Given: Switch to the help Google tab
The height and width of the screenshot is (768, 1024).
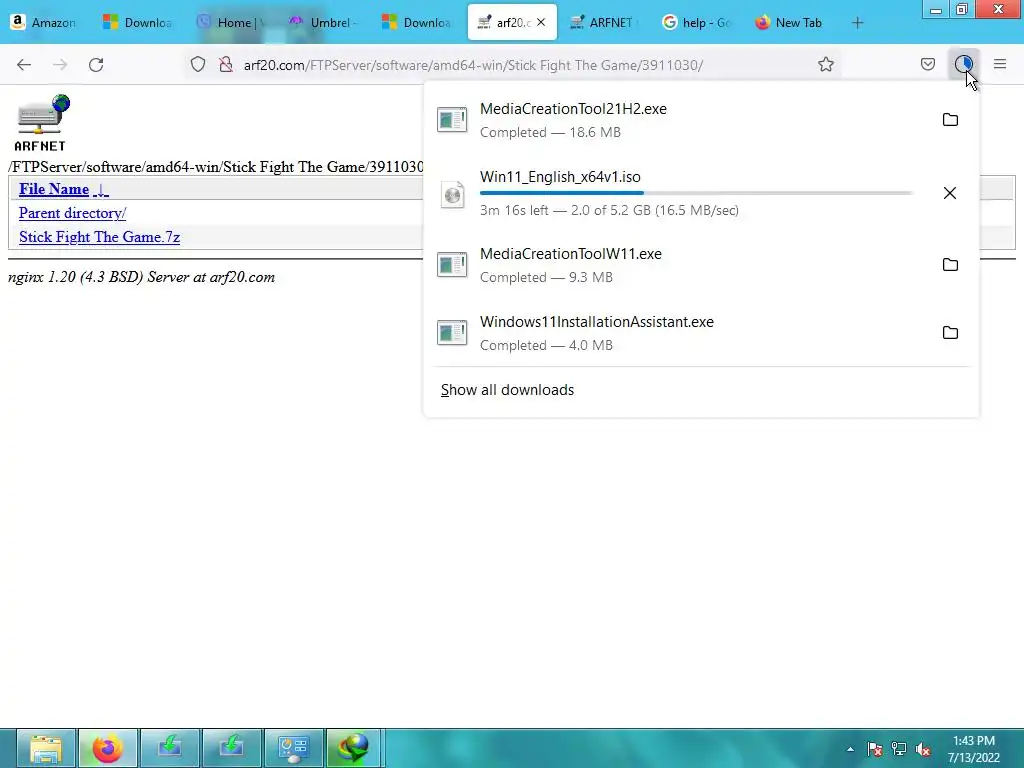Looking at the screenshot, I should (x=696, y=22).
